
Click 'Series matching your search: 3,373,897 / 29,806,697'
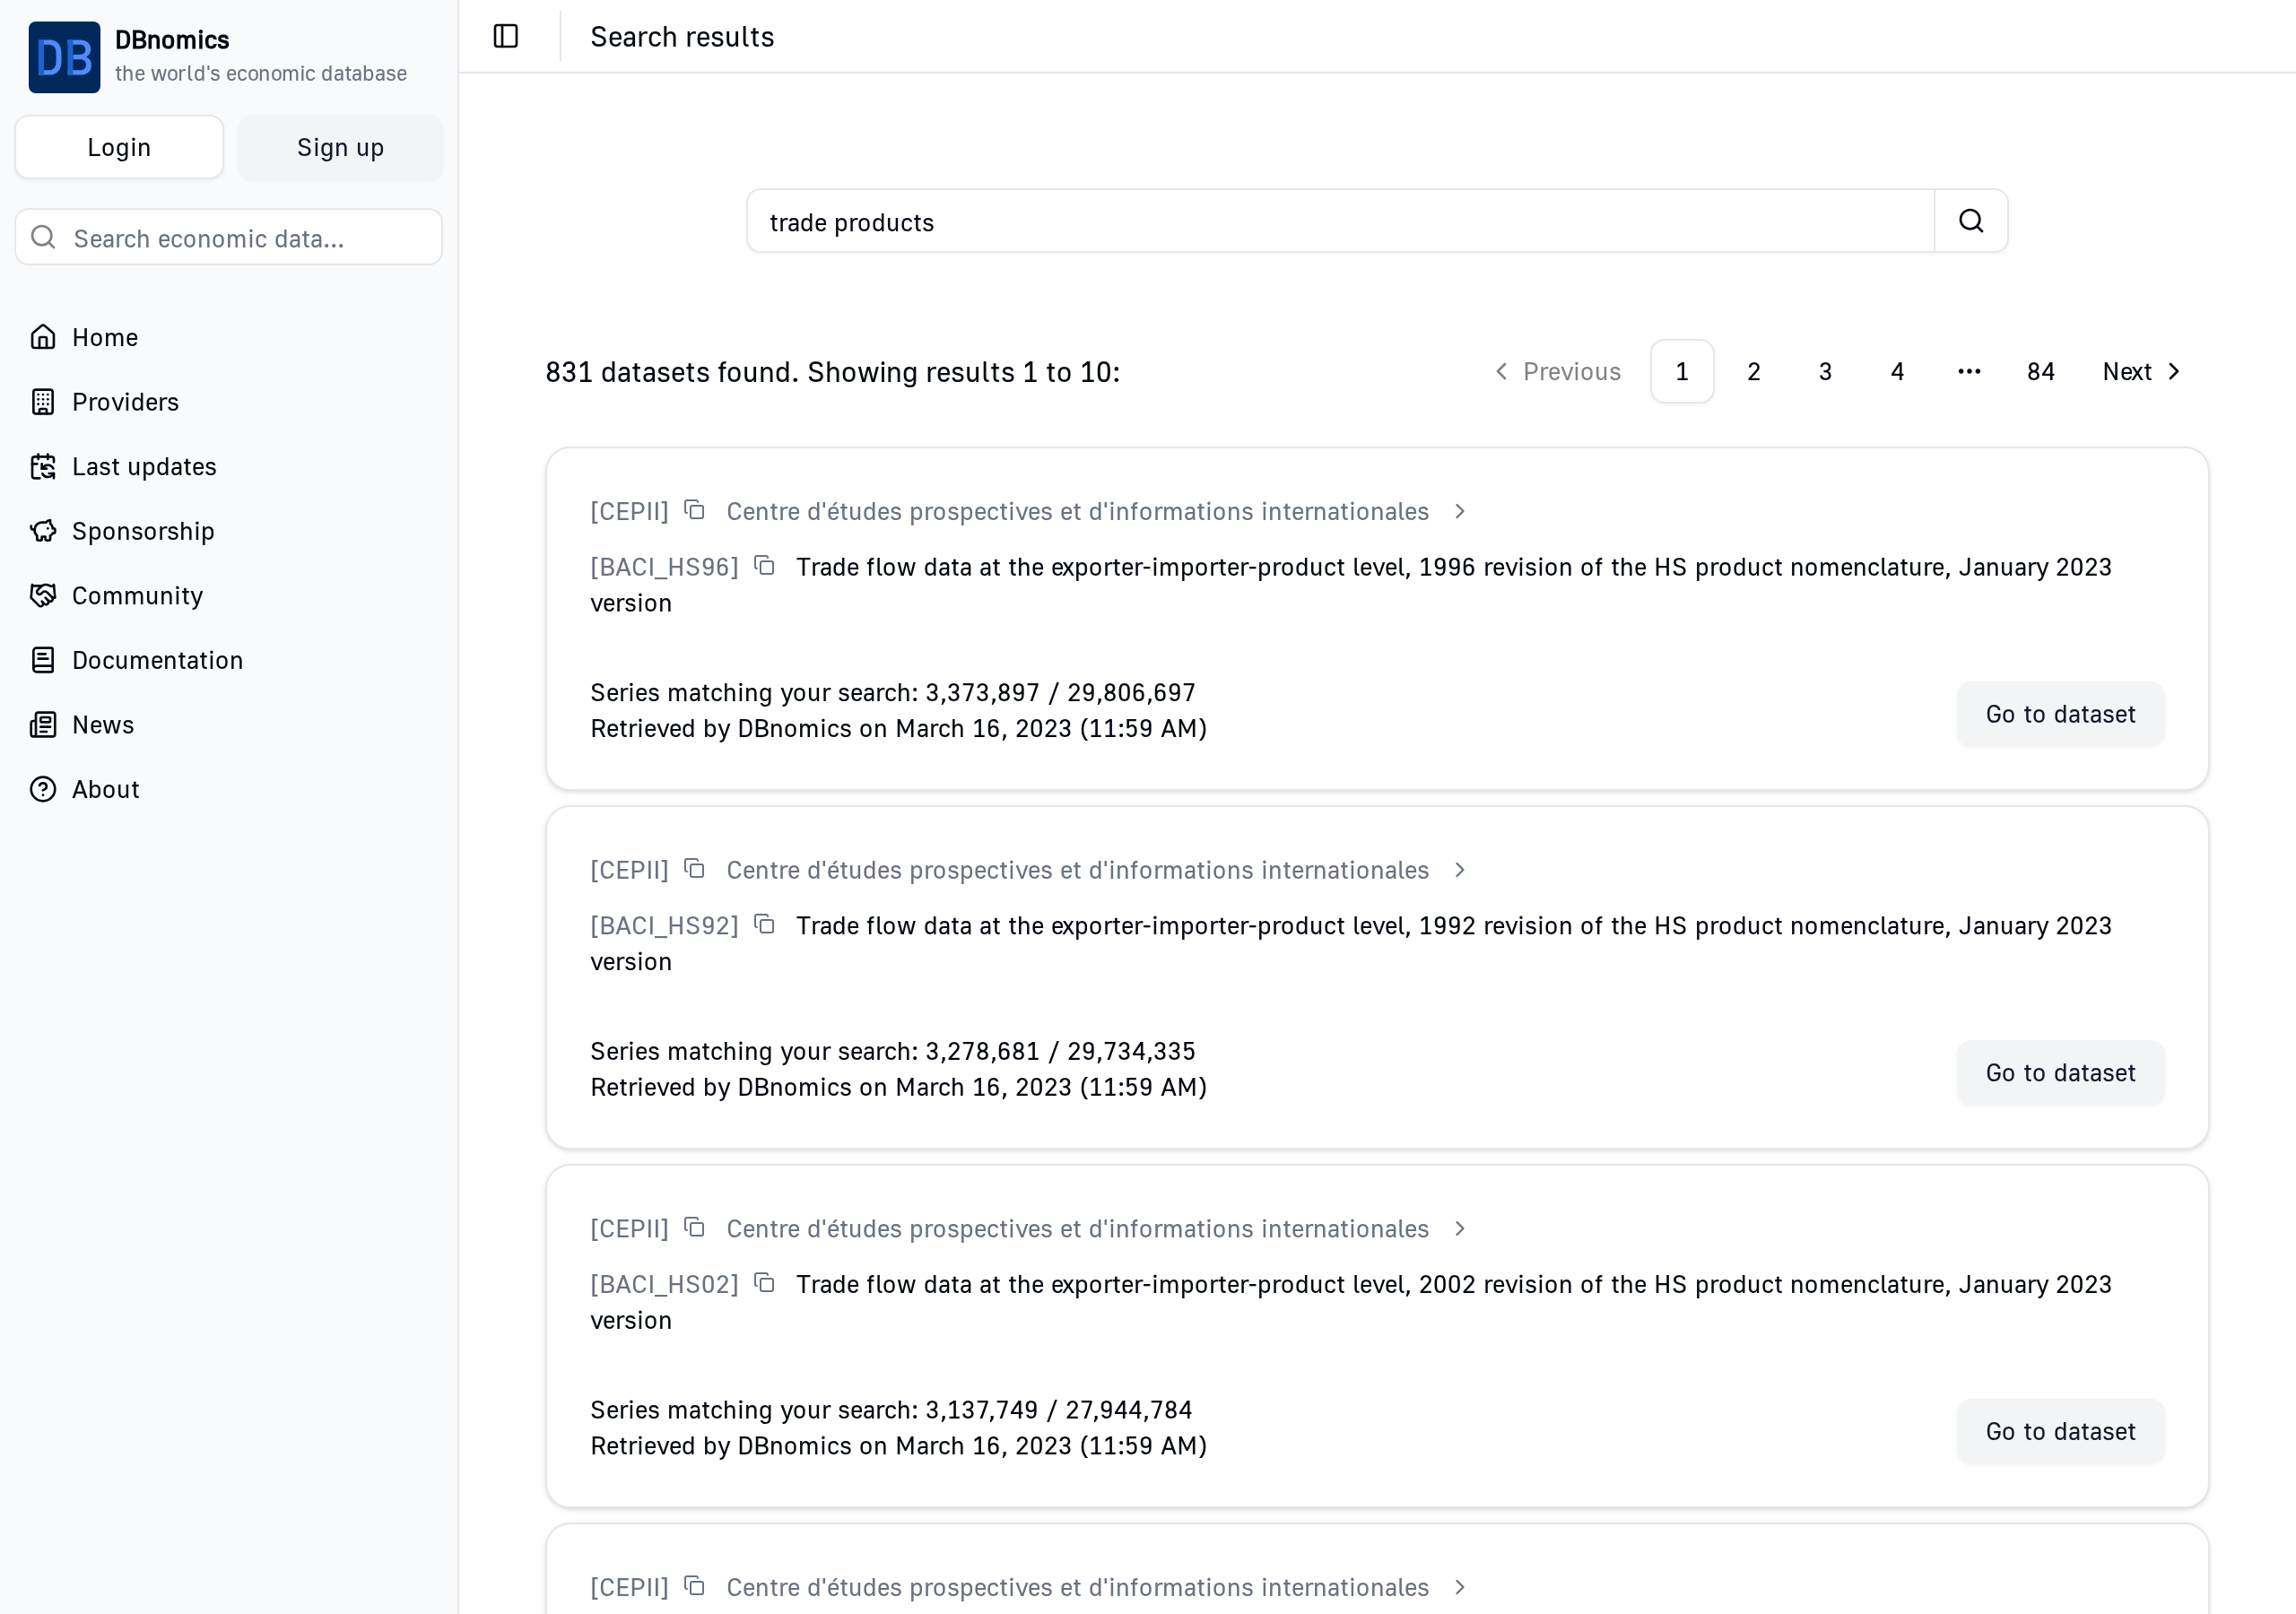(x=892, y=692)
